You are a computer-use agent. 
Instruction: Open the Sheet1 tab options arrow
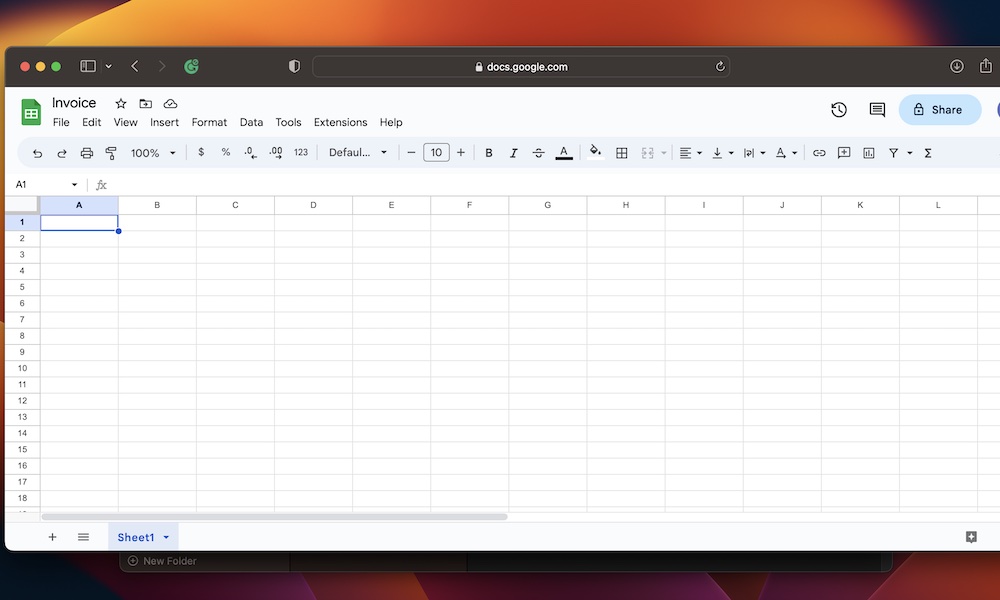(166, 538)
